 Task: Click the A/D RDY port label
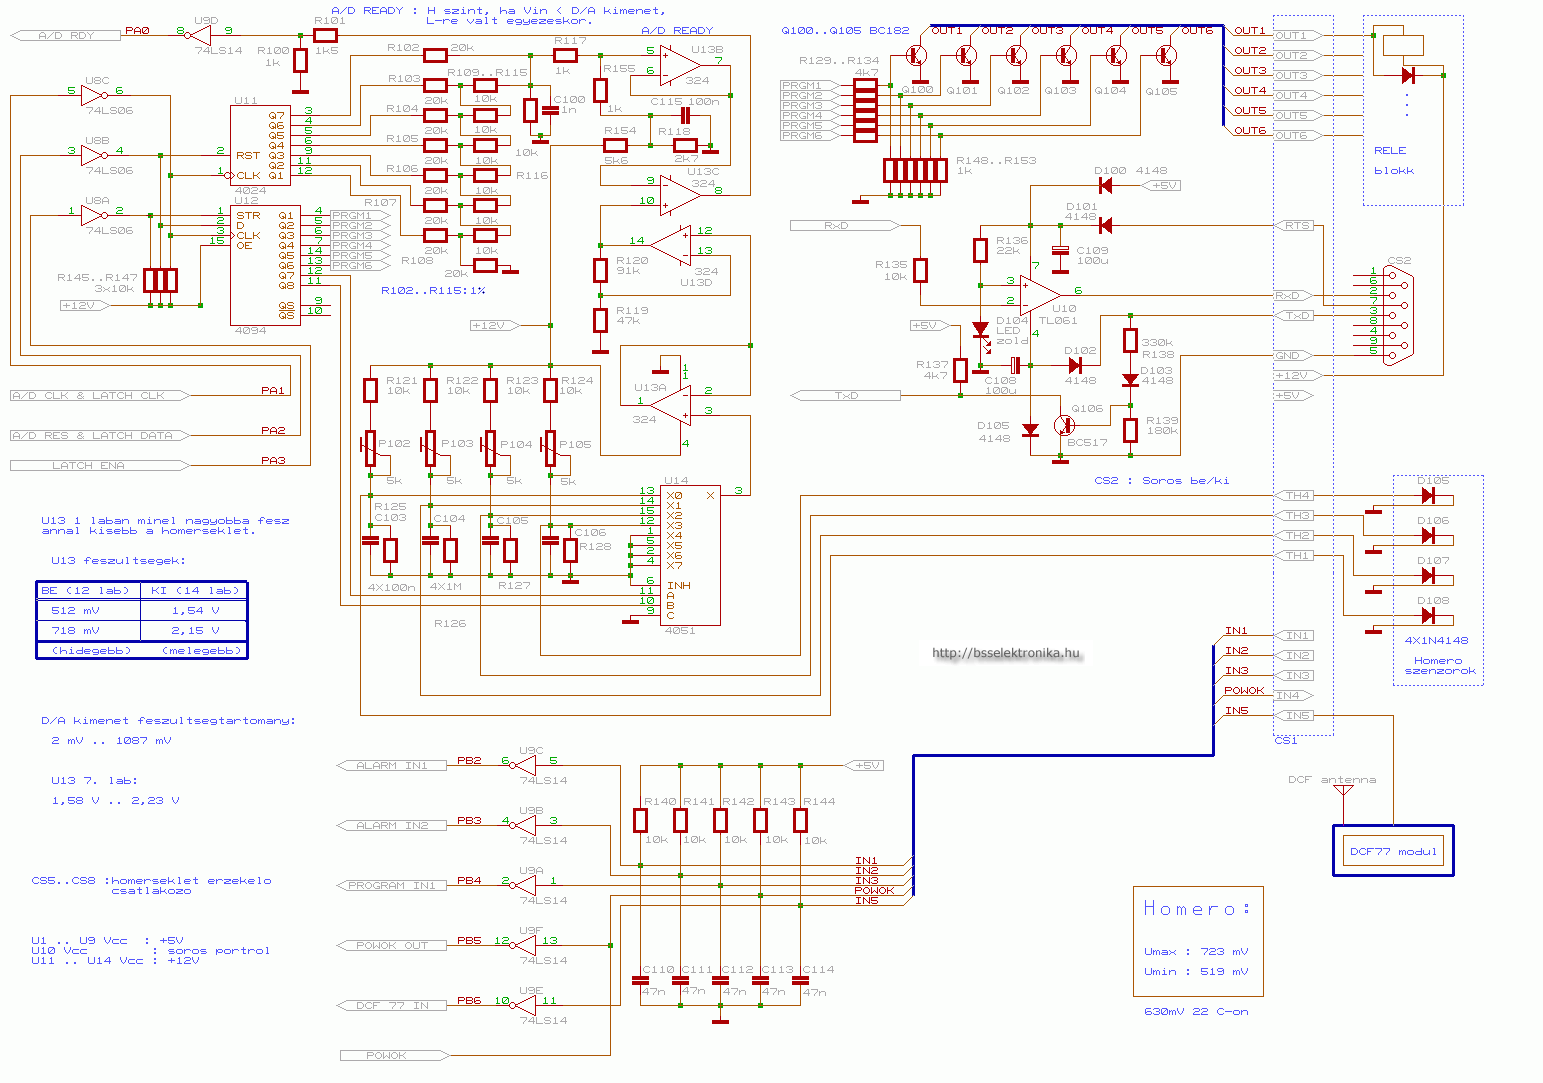[x=66, y=35]
